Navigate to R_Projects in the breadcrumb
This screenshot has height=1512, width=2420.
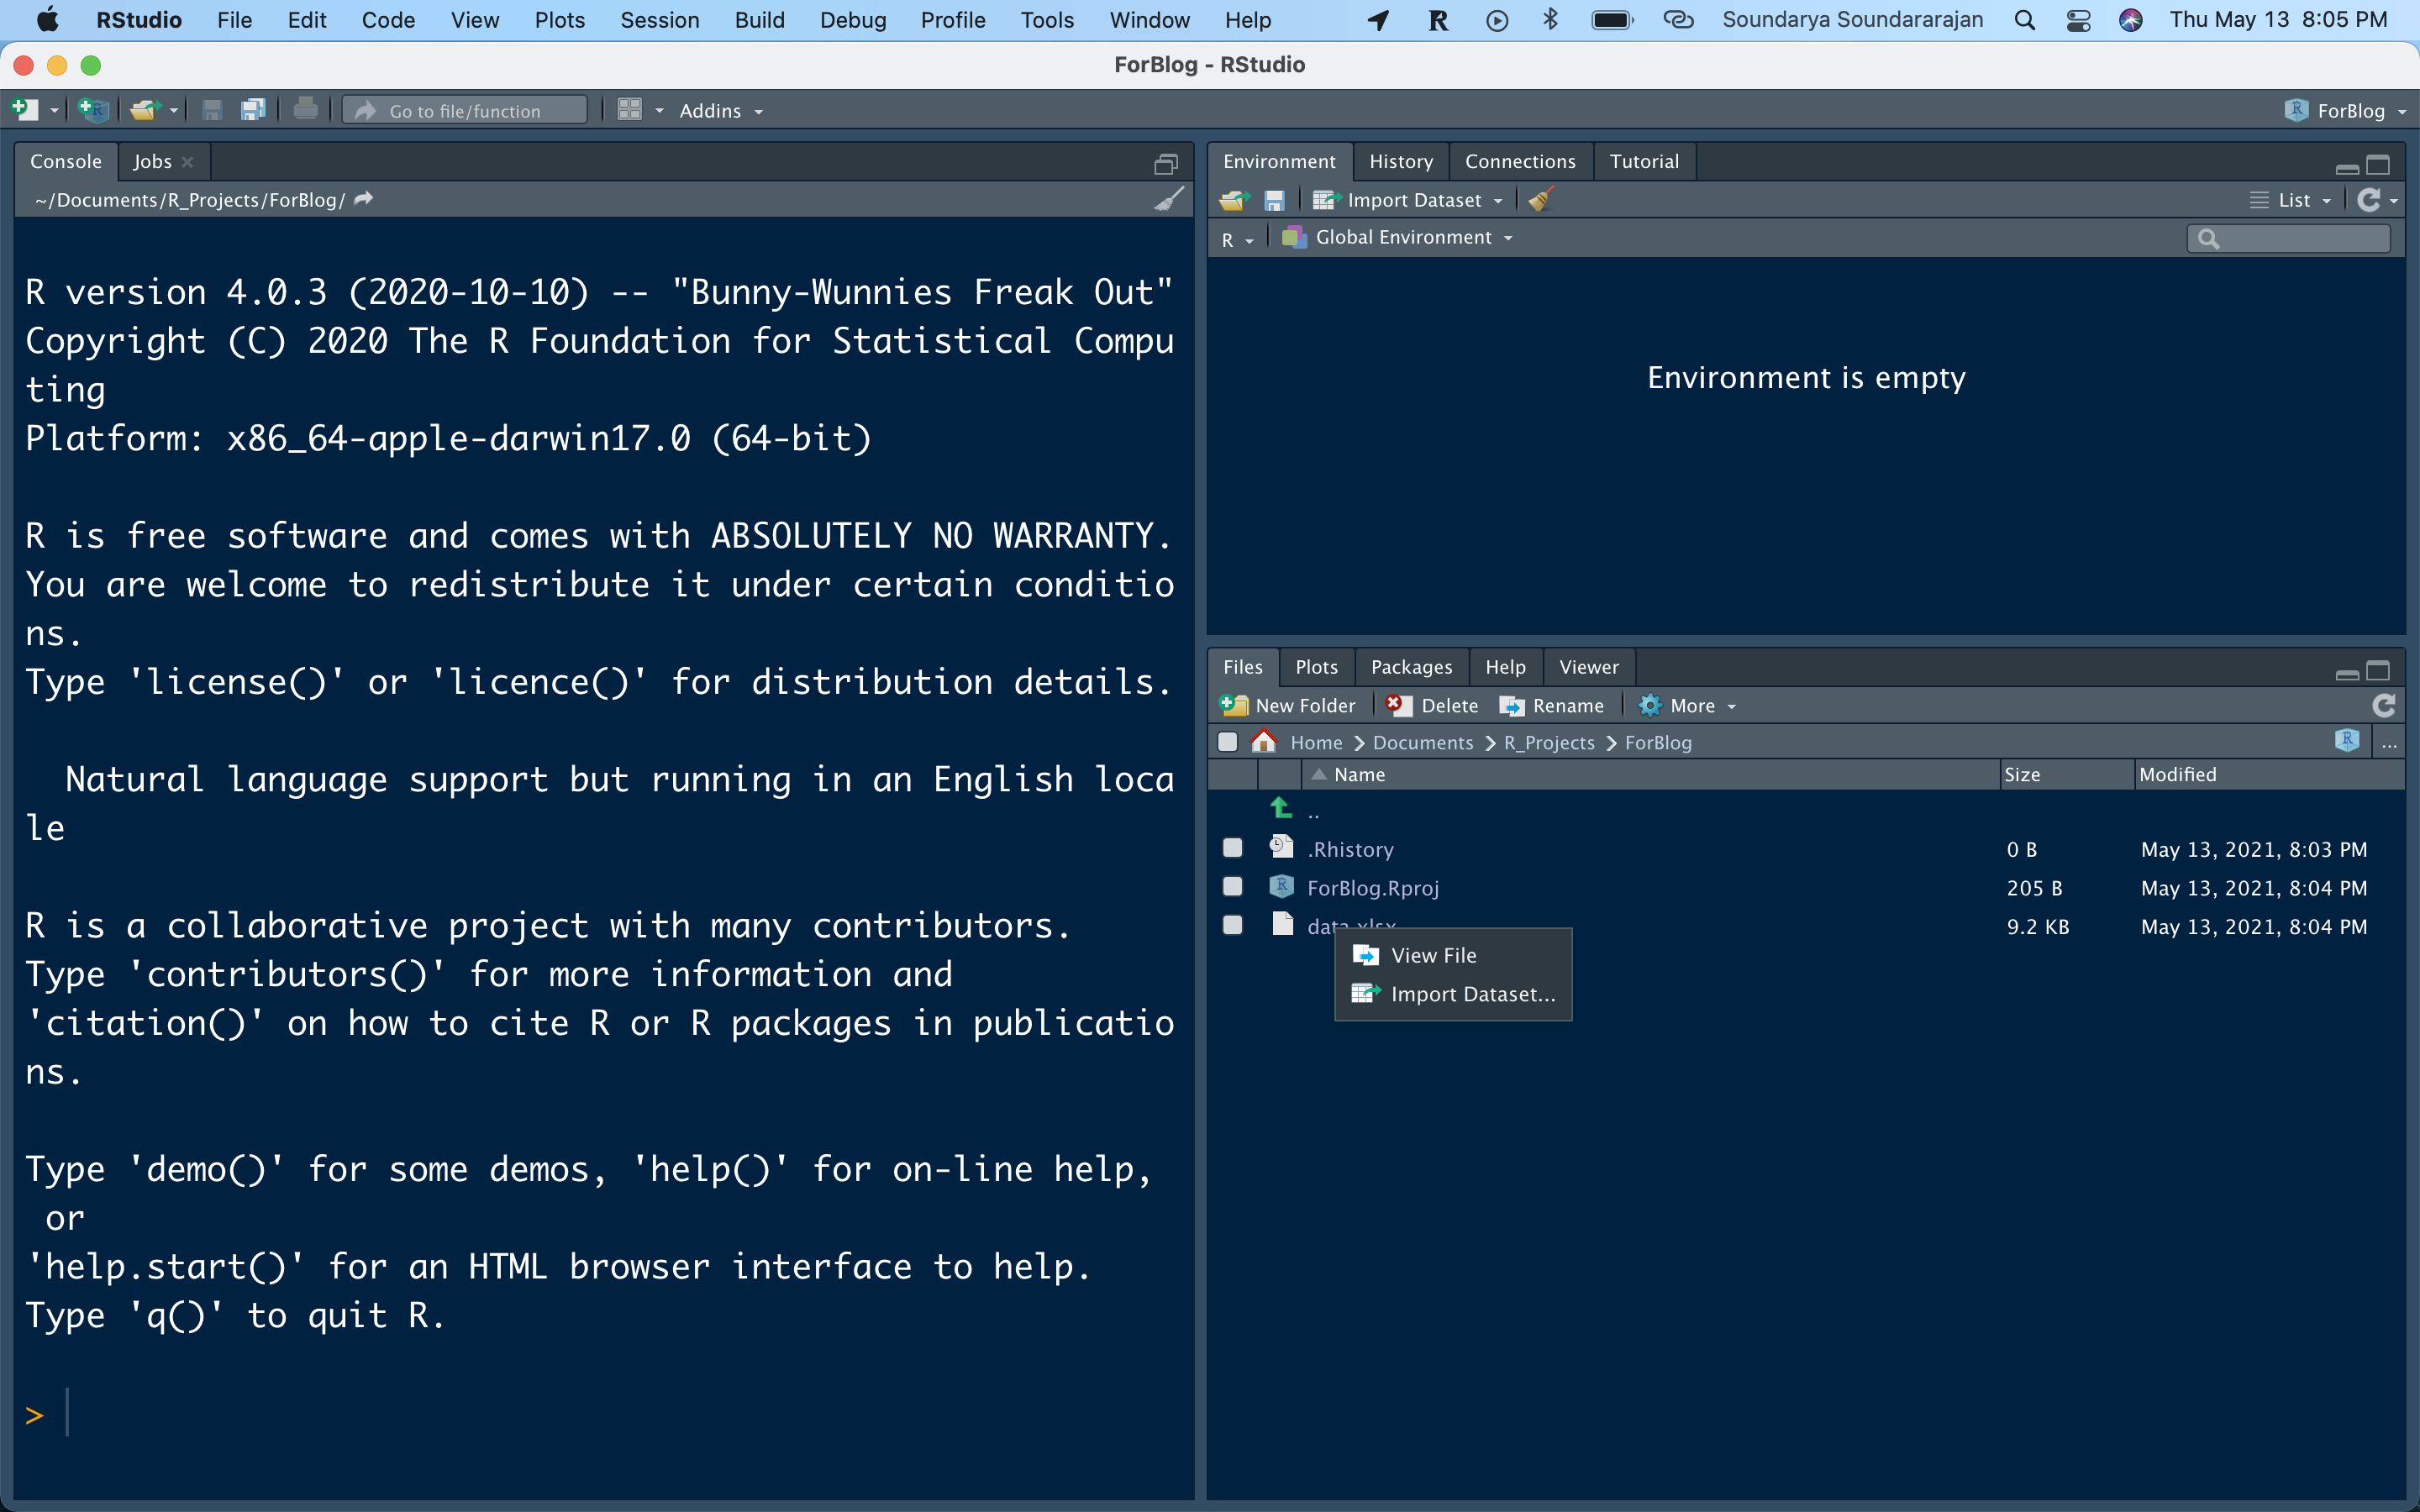pyautogui.click(x=1549, y=743)
